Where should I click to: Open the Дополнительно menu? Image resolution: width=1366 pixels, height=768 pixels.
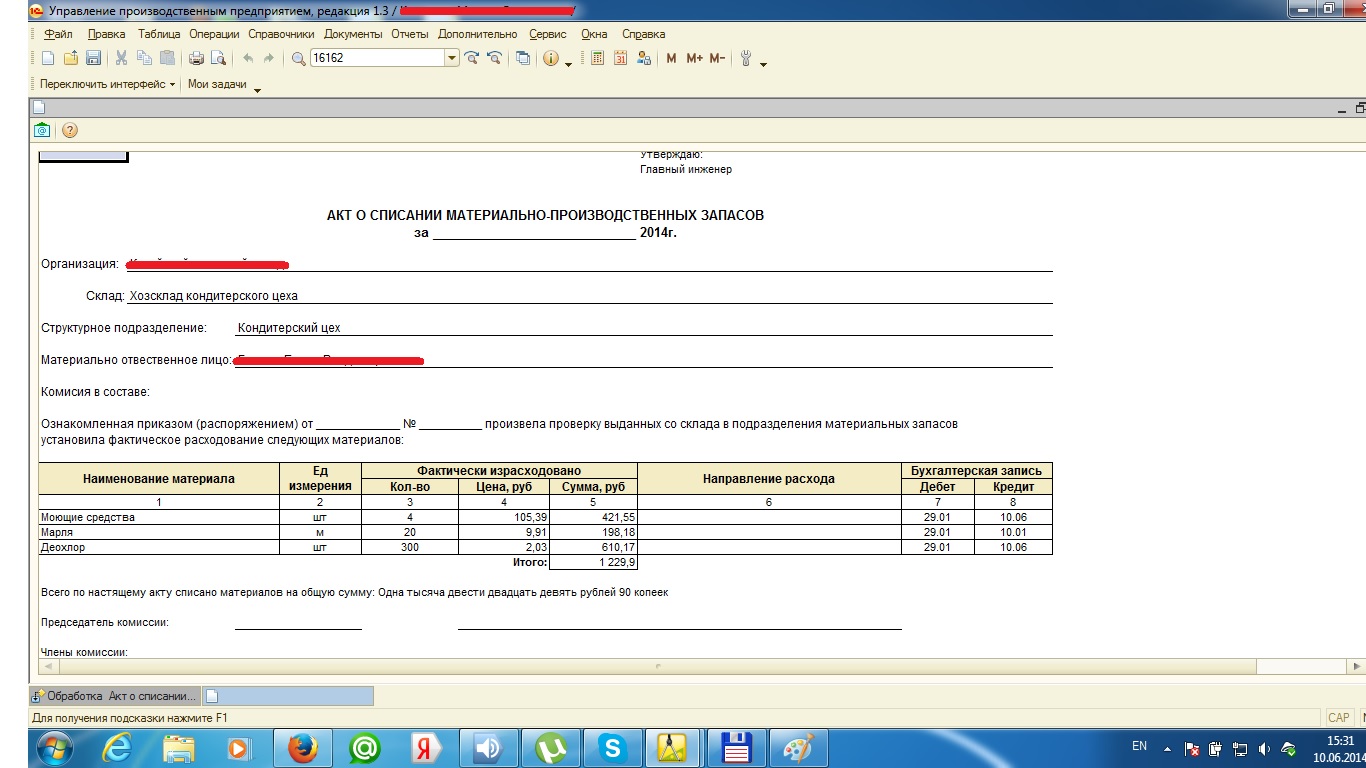point(478,34)
